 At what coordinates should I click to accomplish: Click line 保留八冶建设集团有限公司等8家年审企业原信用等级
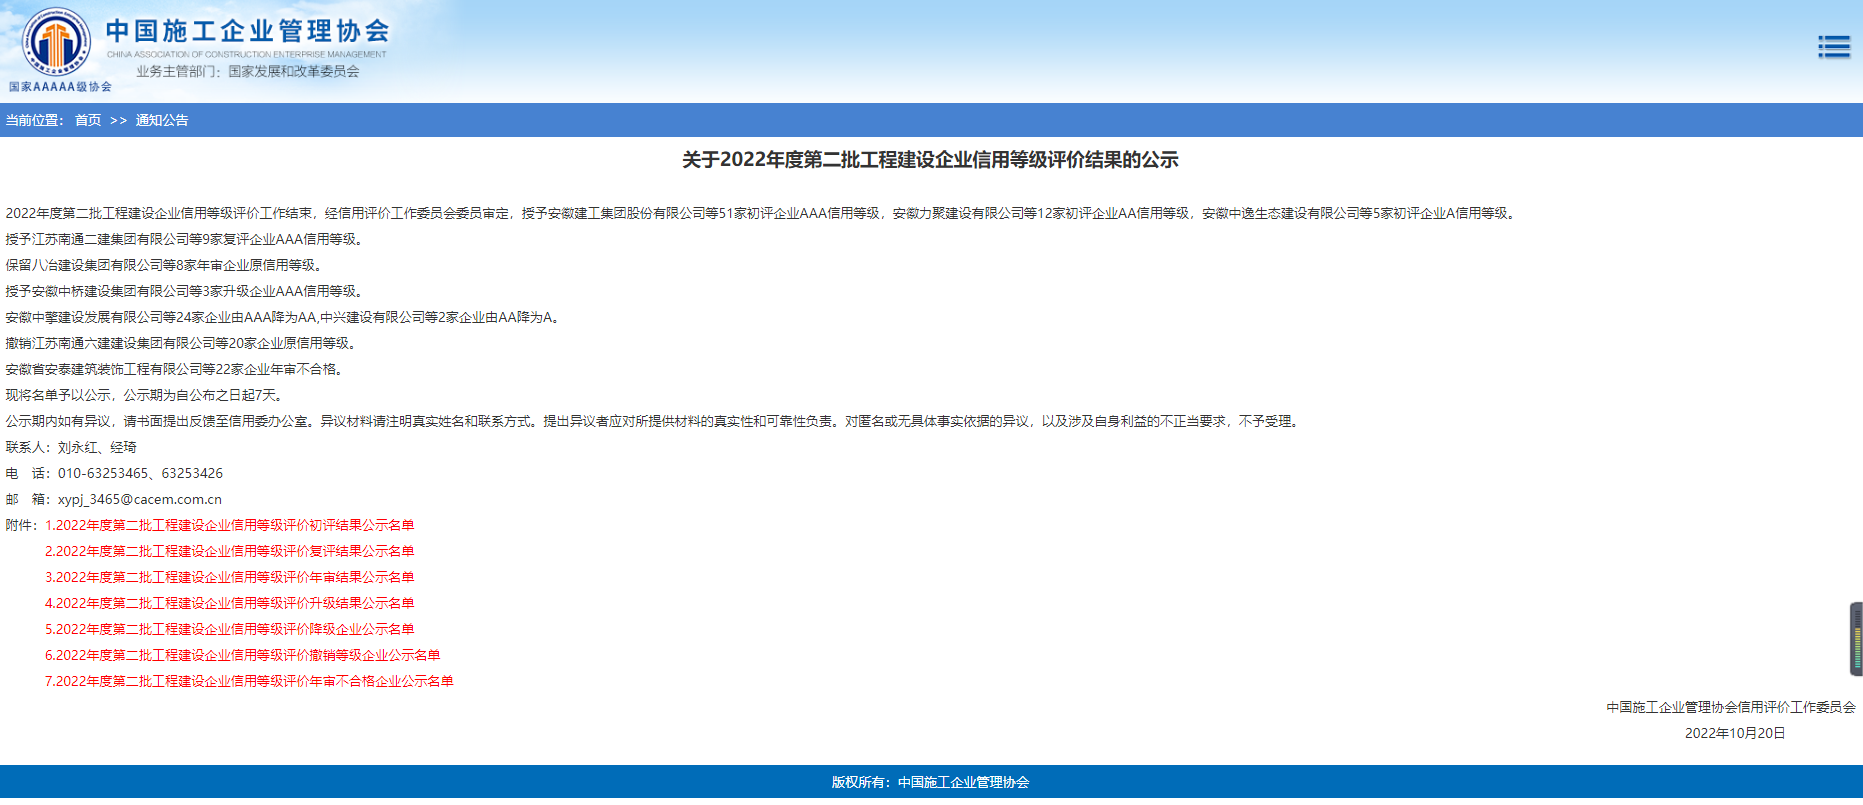(166, 265)
